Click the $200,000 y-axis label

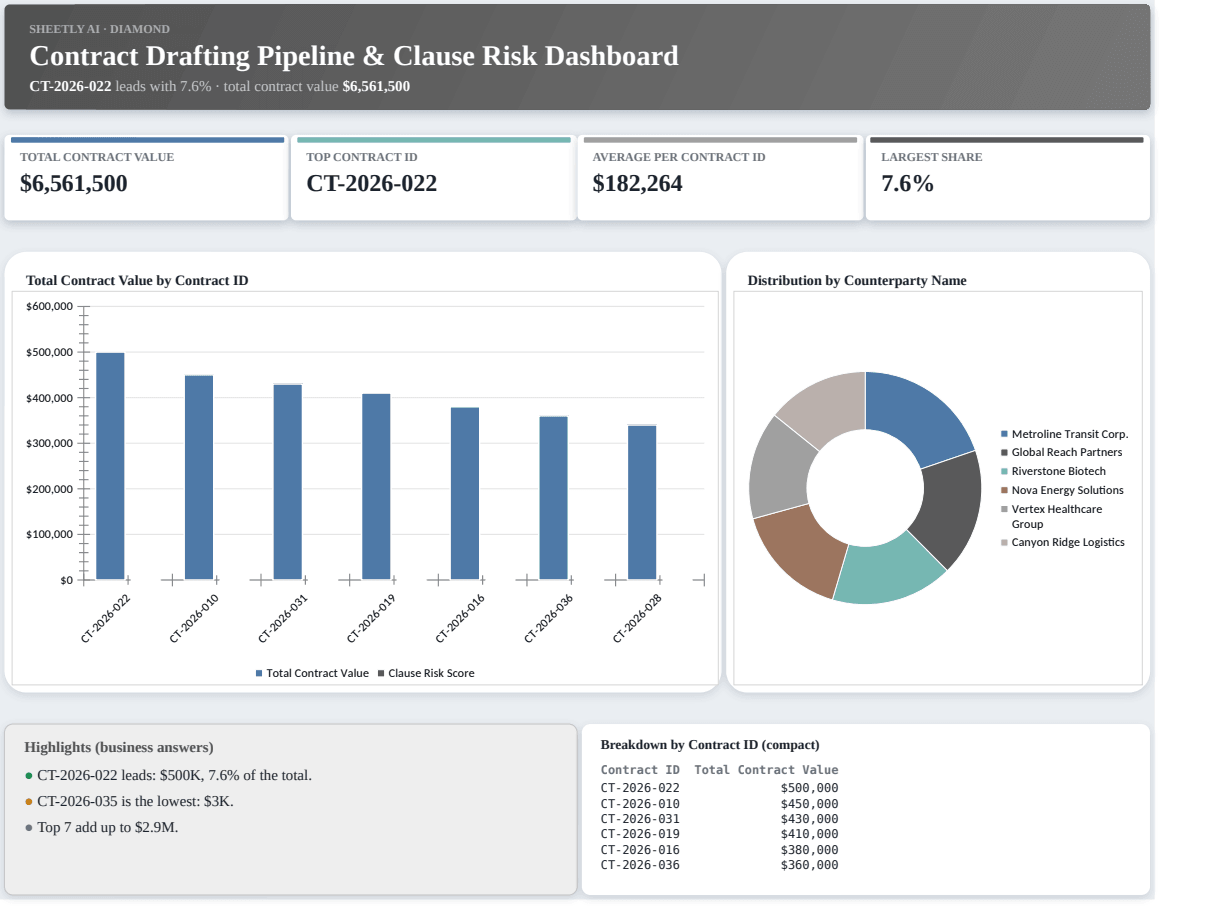click(49, 489)
